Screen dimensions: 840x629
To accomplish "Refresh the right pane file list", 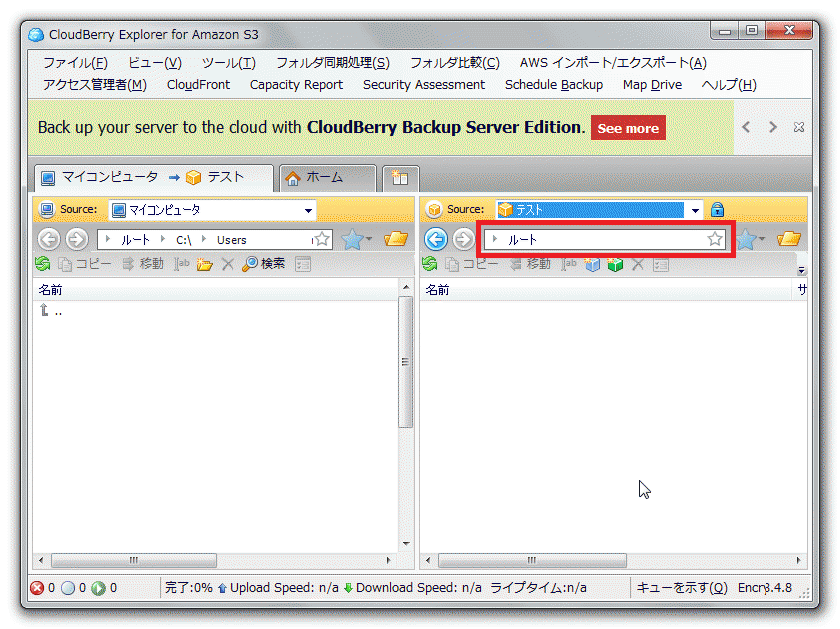I will pos(430,264).
